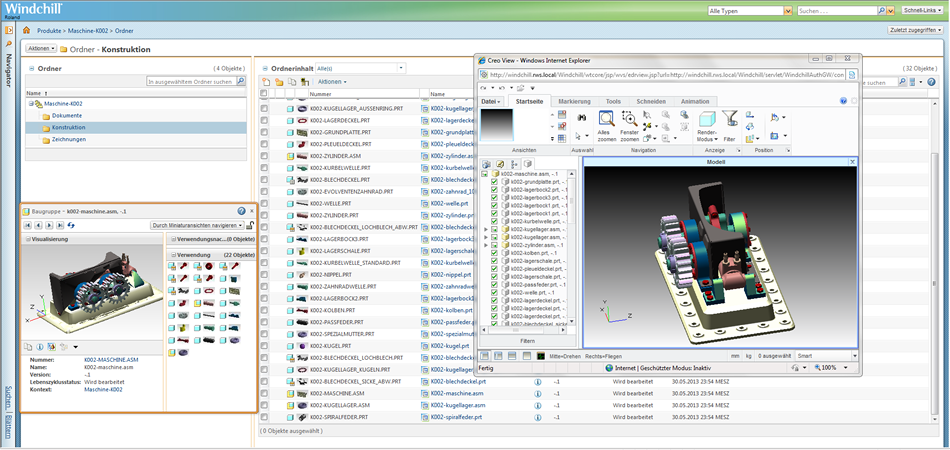The image size is (950, 450).
Task: Open help in the Baugruppe panel
Action: (241, 211)
